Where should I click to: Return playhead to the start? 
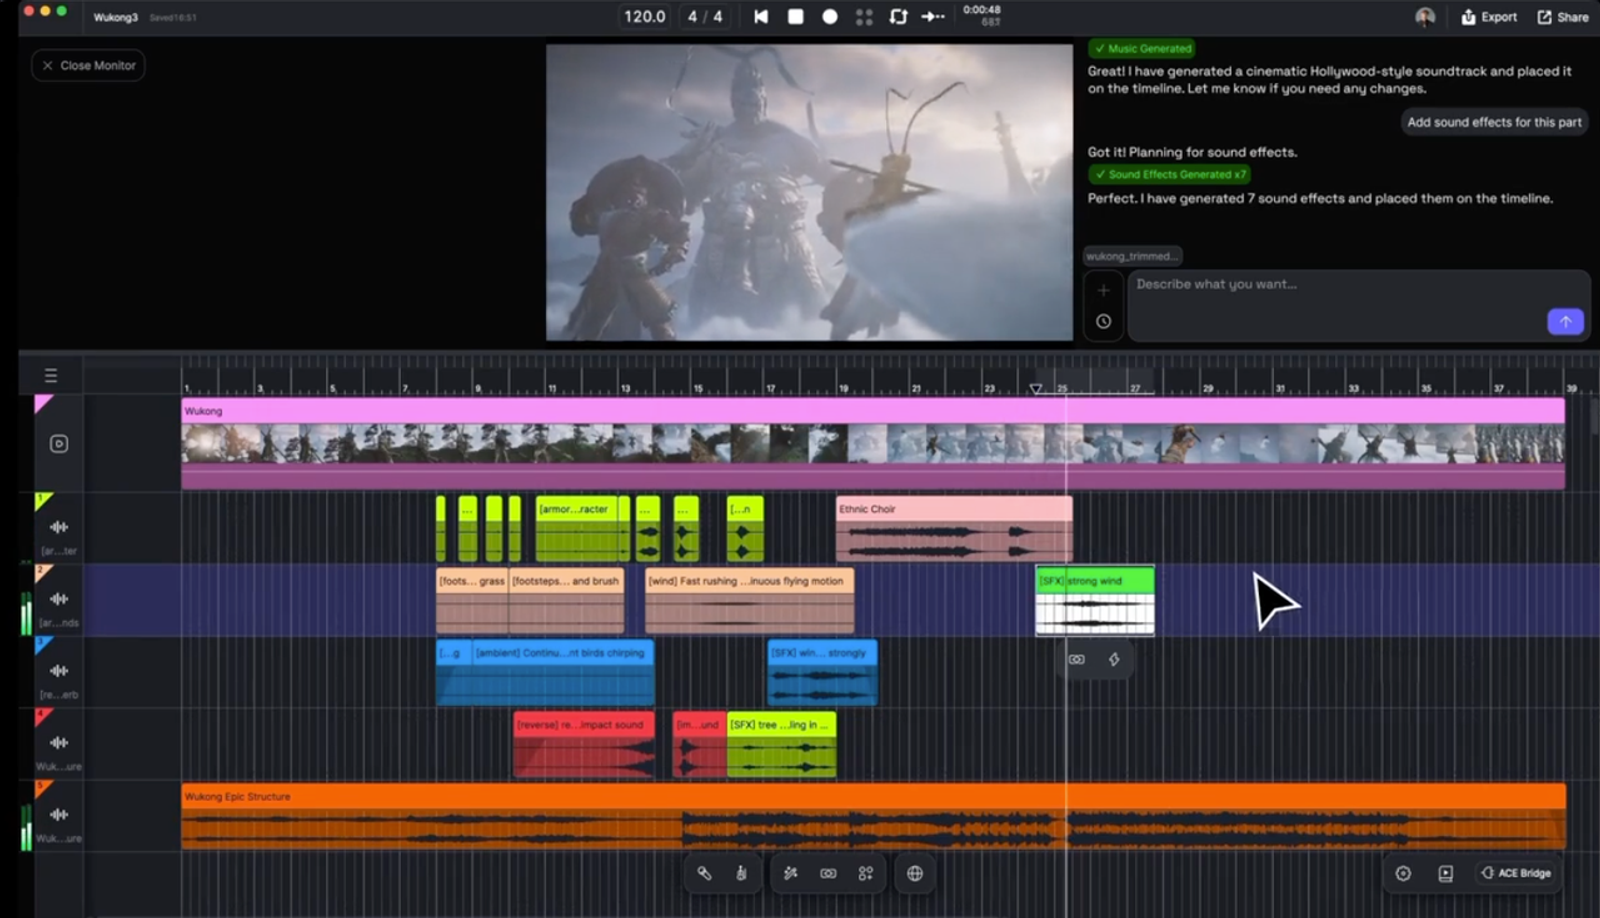click(x=761, y=16)
